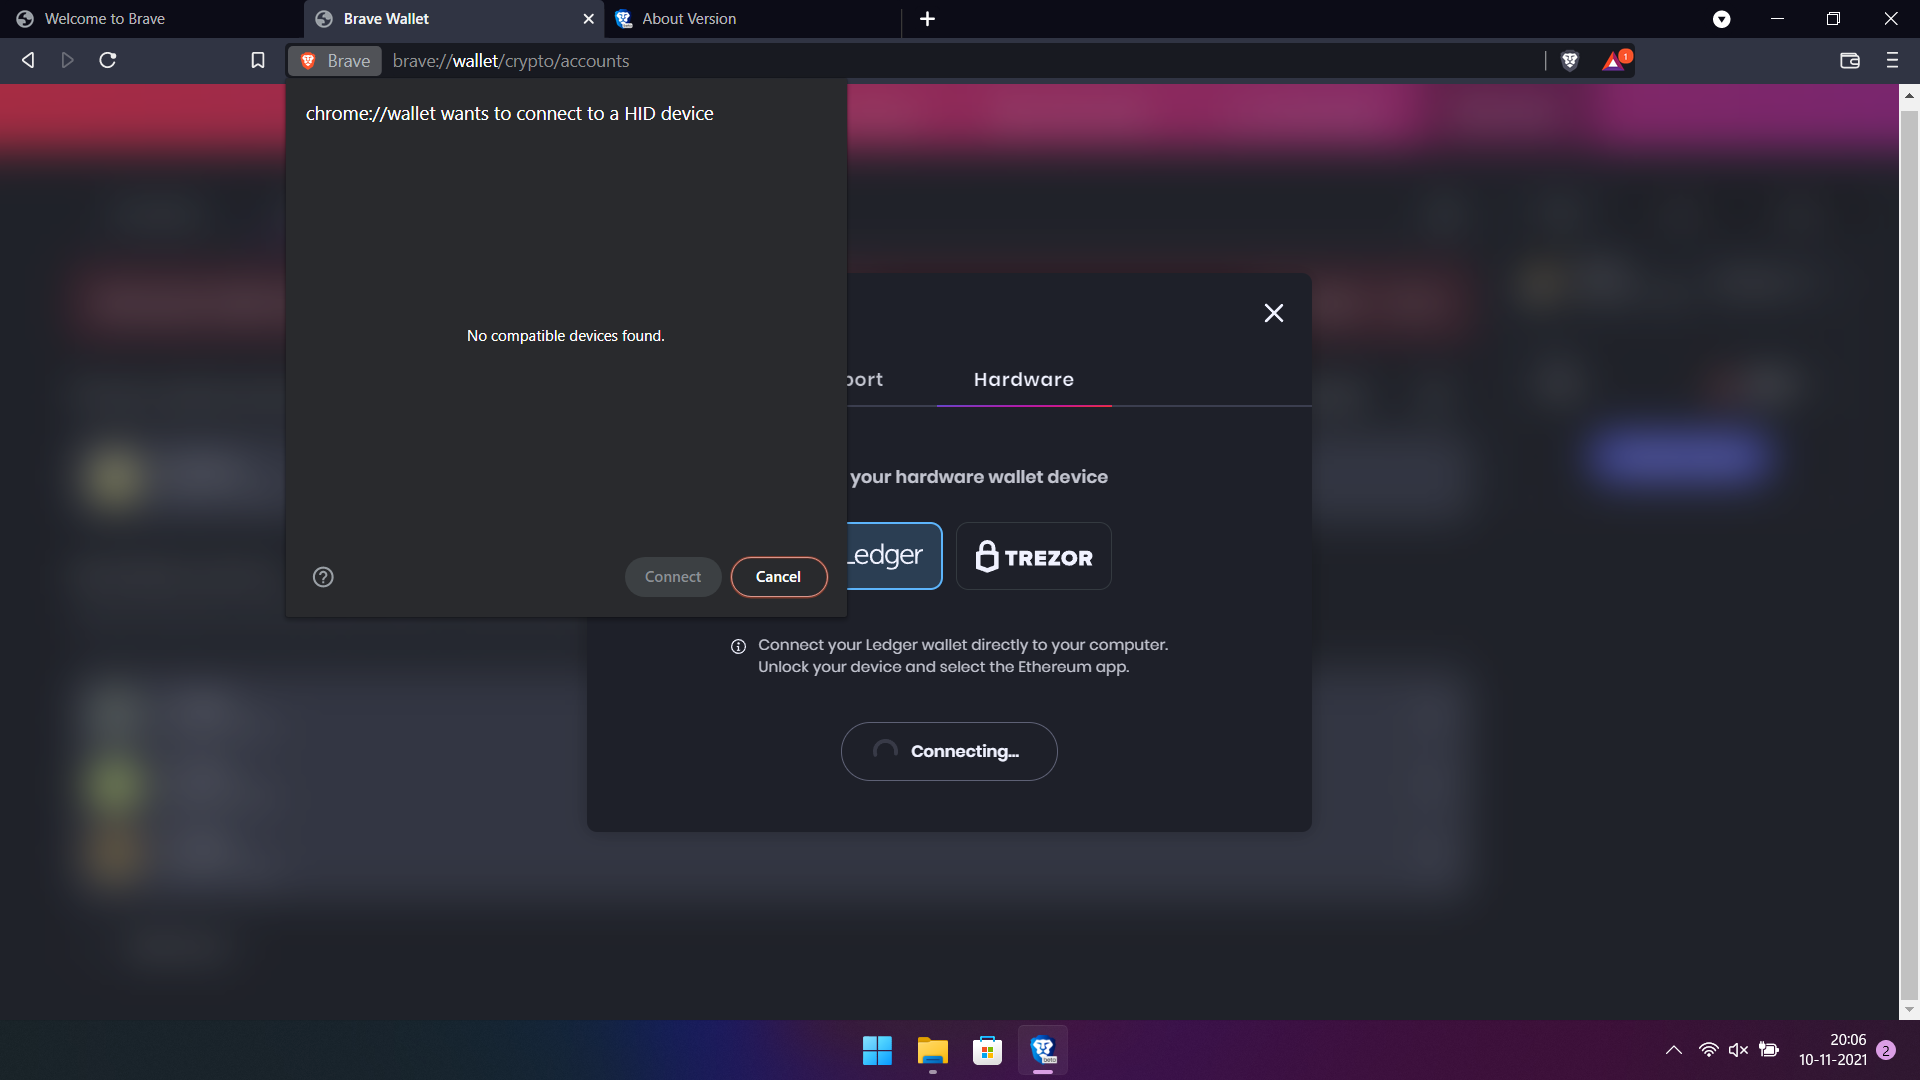
Task: Choose the Ledger hardware wallet option
Action: point(894,556)
